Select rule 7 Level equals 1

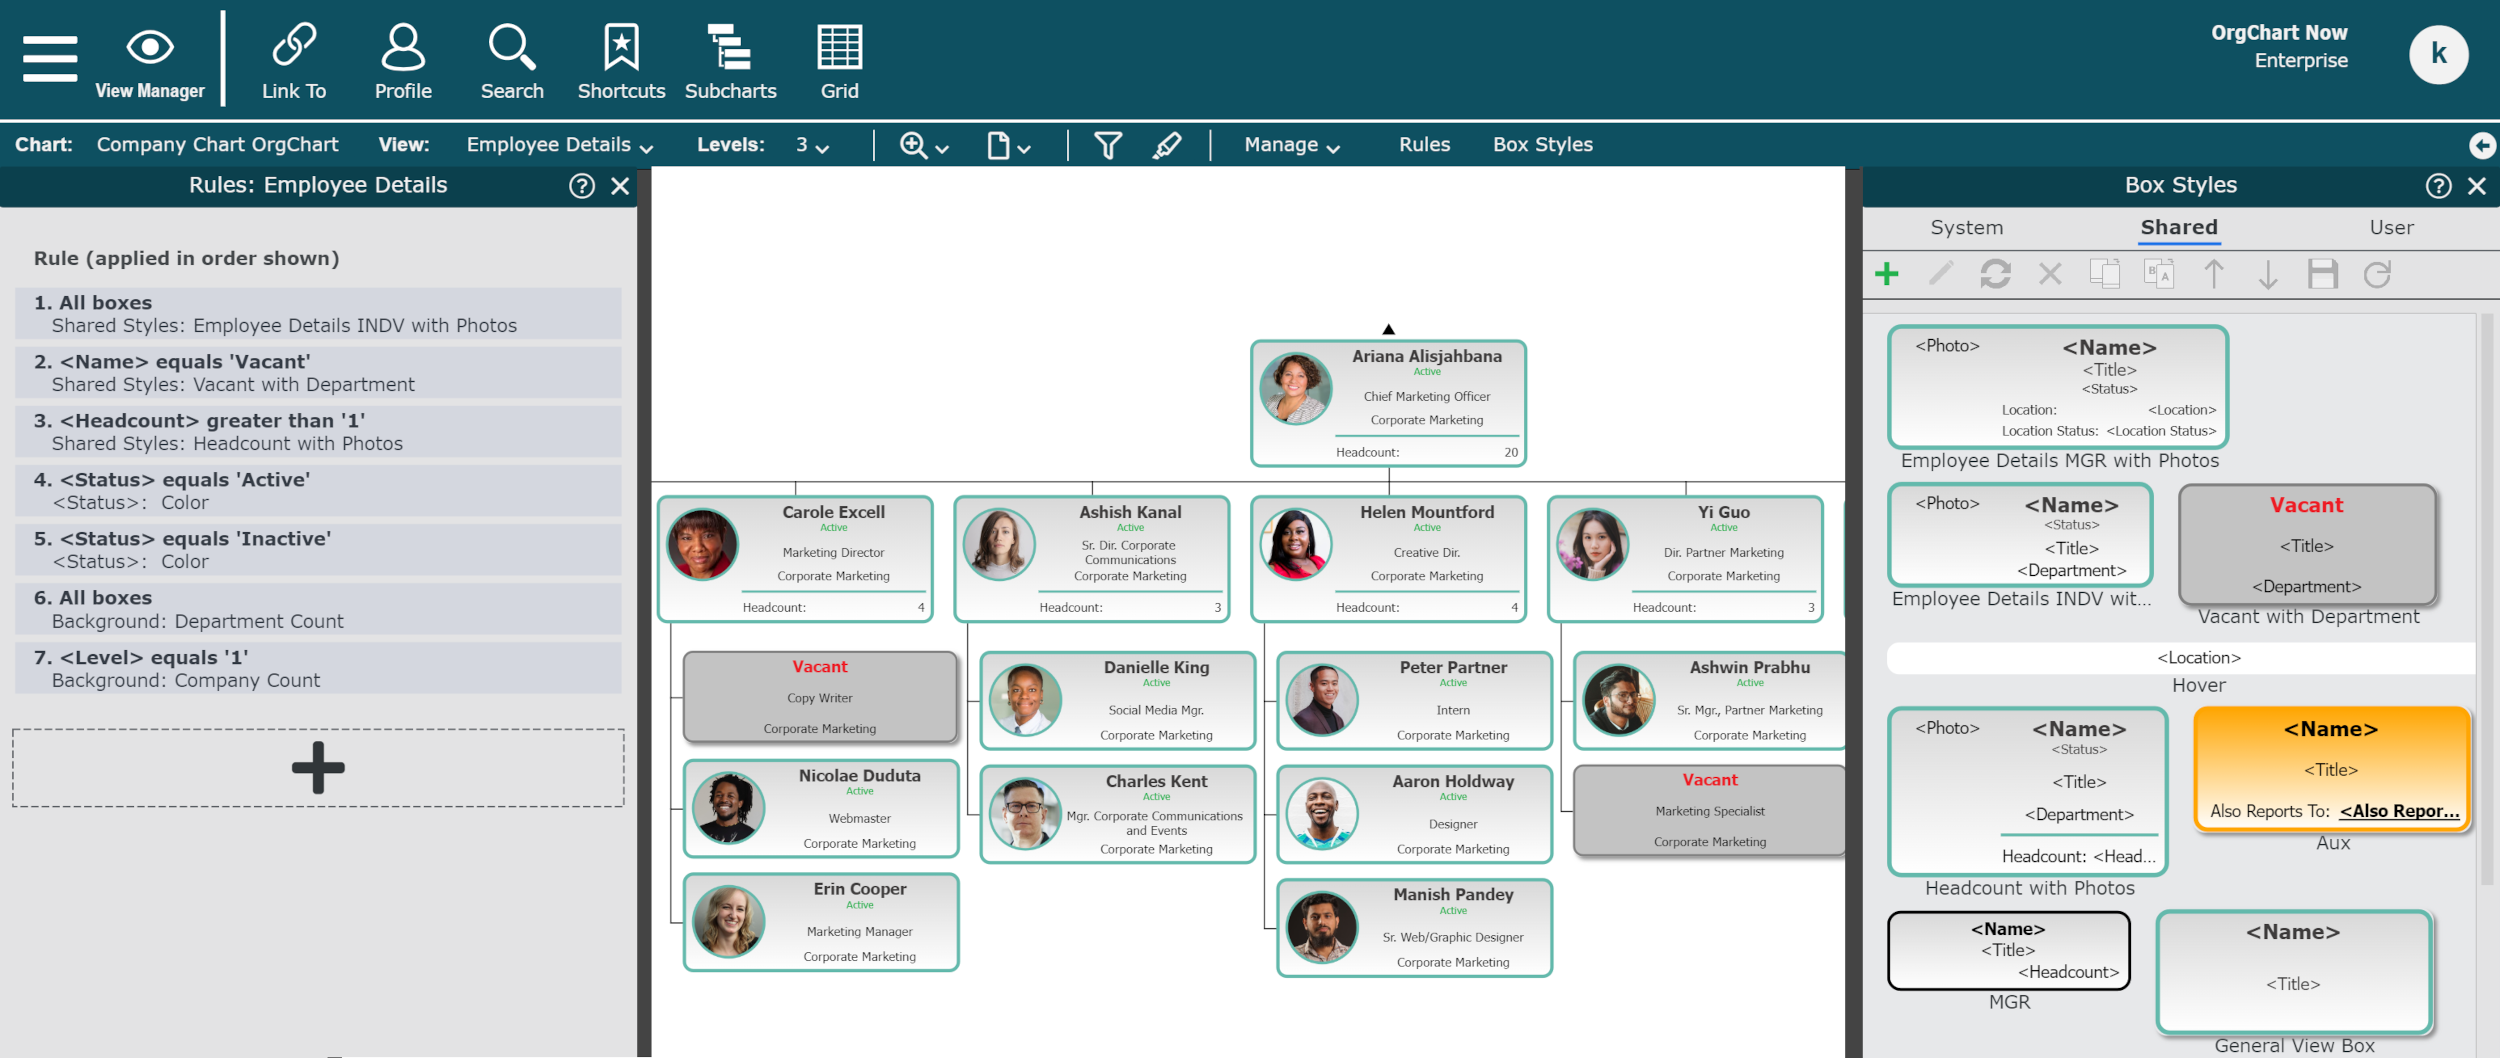[318, 668]
